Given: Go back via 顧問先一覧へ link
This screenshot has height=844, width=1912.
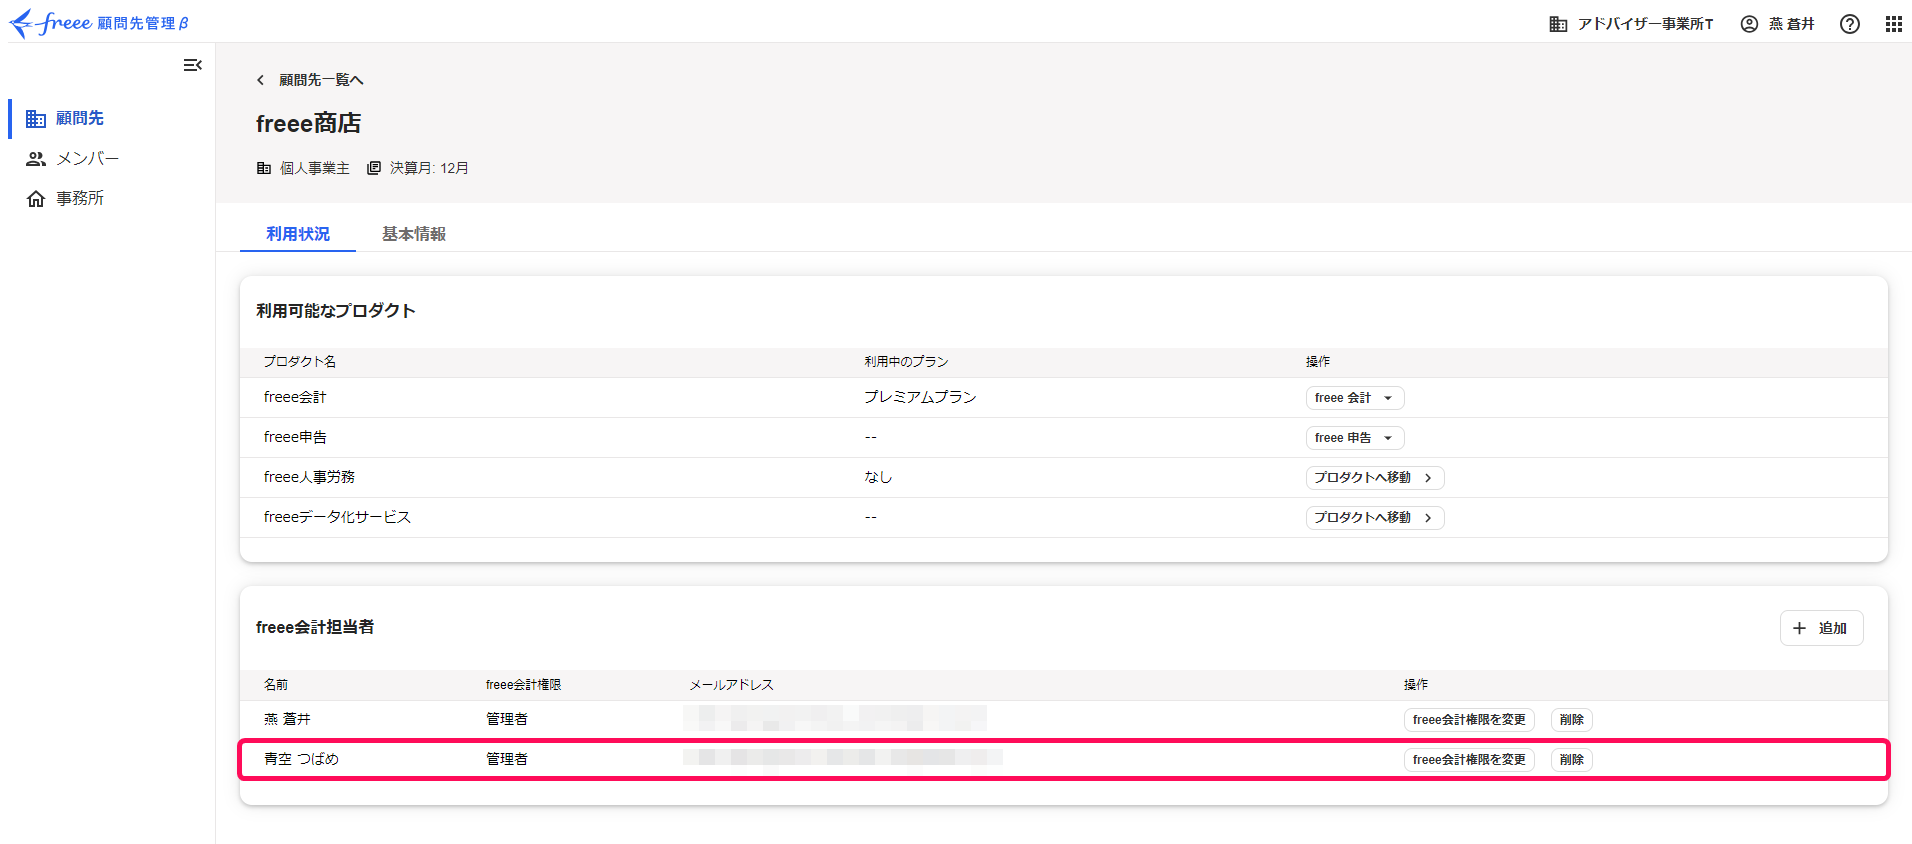Looking at the screenshot, I should click(311, 80).
